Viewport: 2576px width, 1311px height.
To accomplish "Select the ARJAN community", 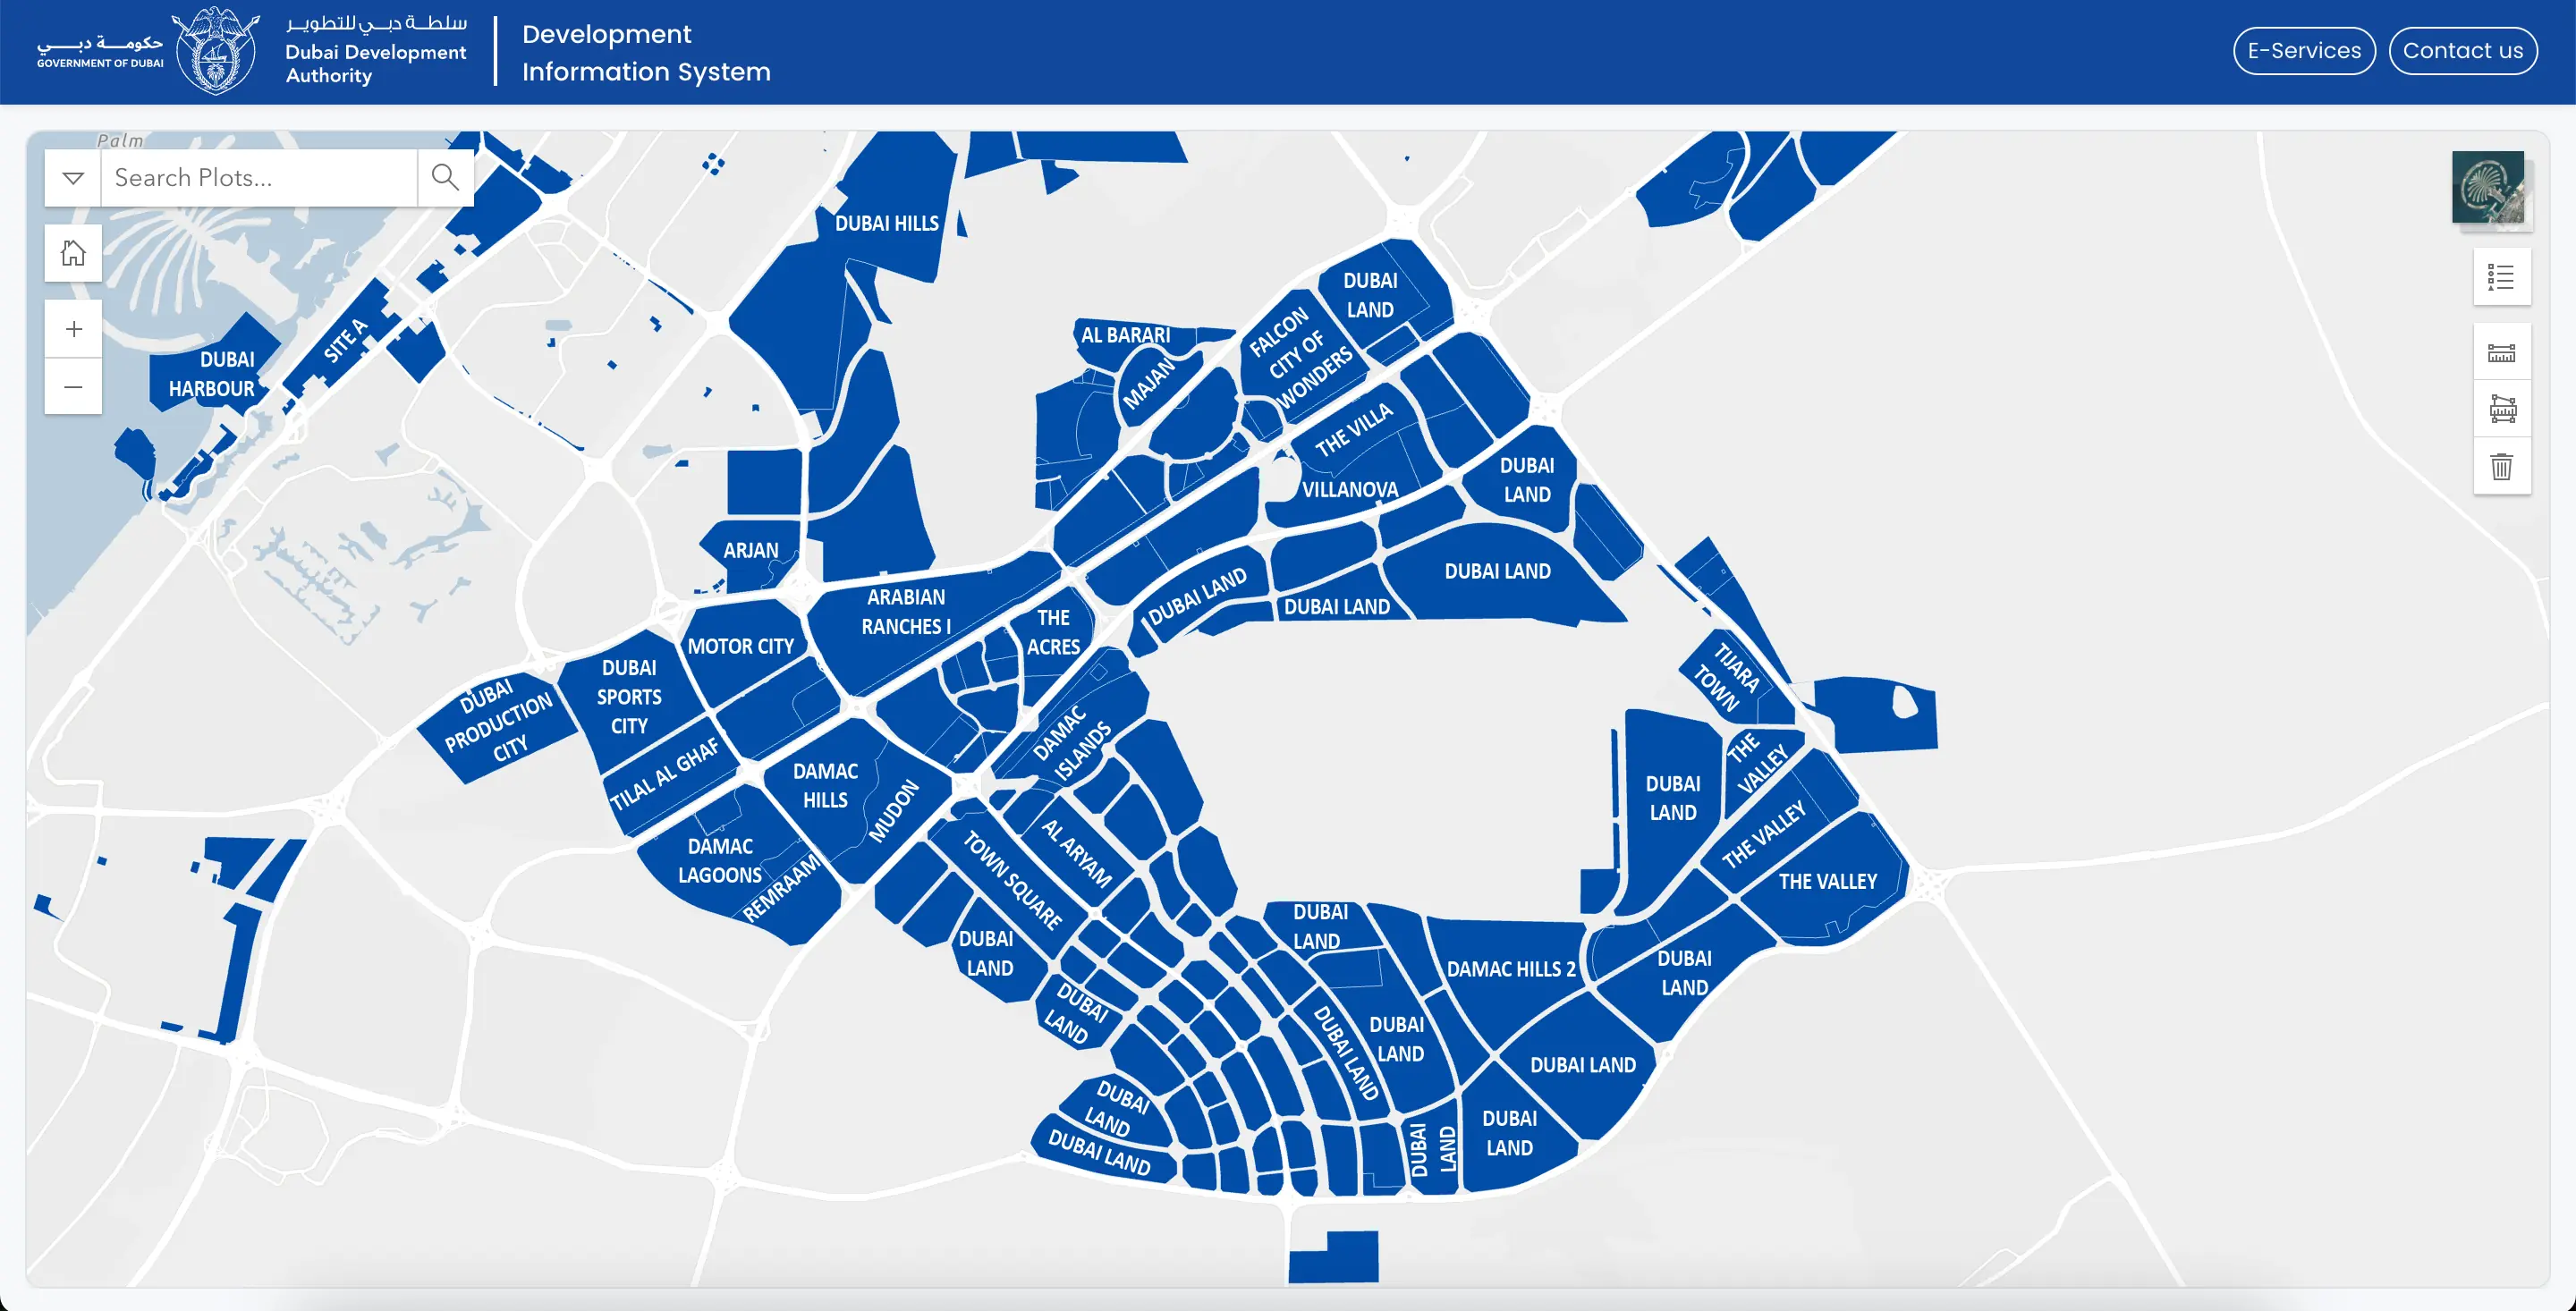I will [750, 551].
